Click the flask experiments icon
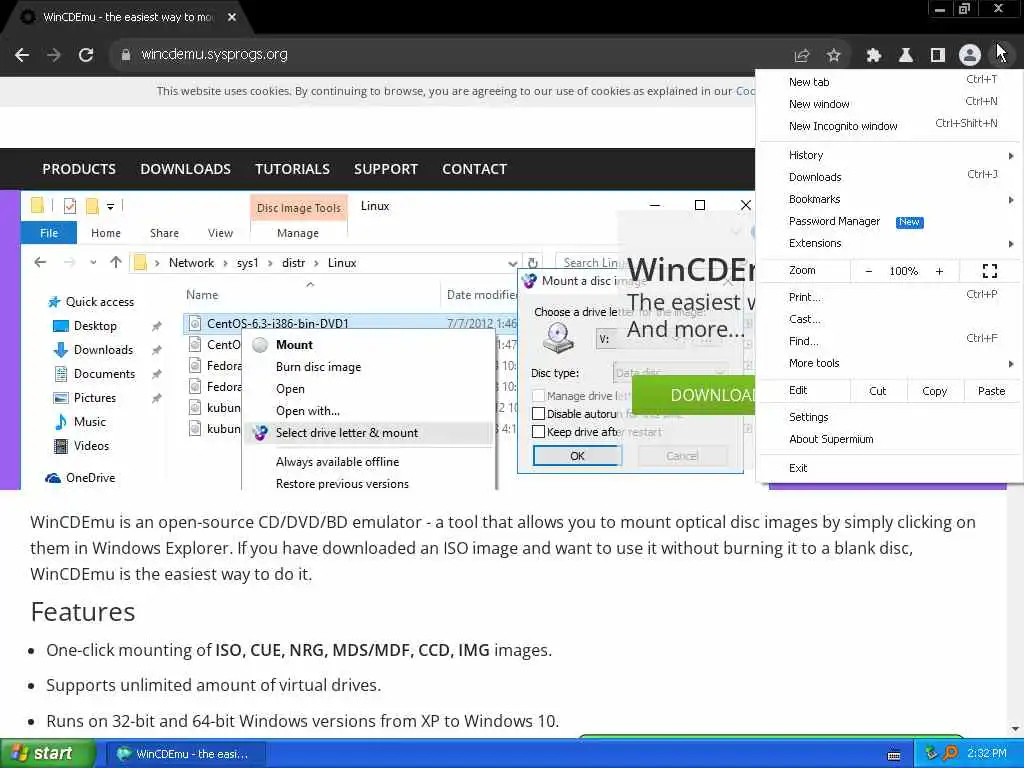This screenshot has height=768, width=1024. [x=906, y=56]
